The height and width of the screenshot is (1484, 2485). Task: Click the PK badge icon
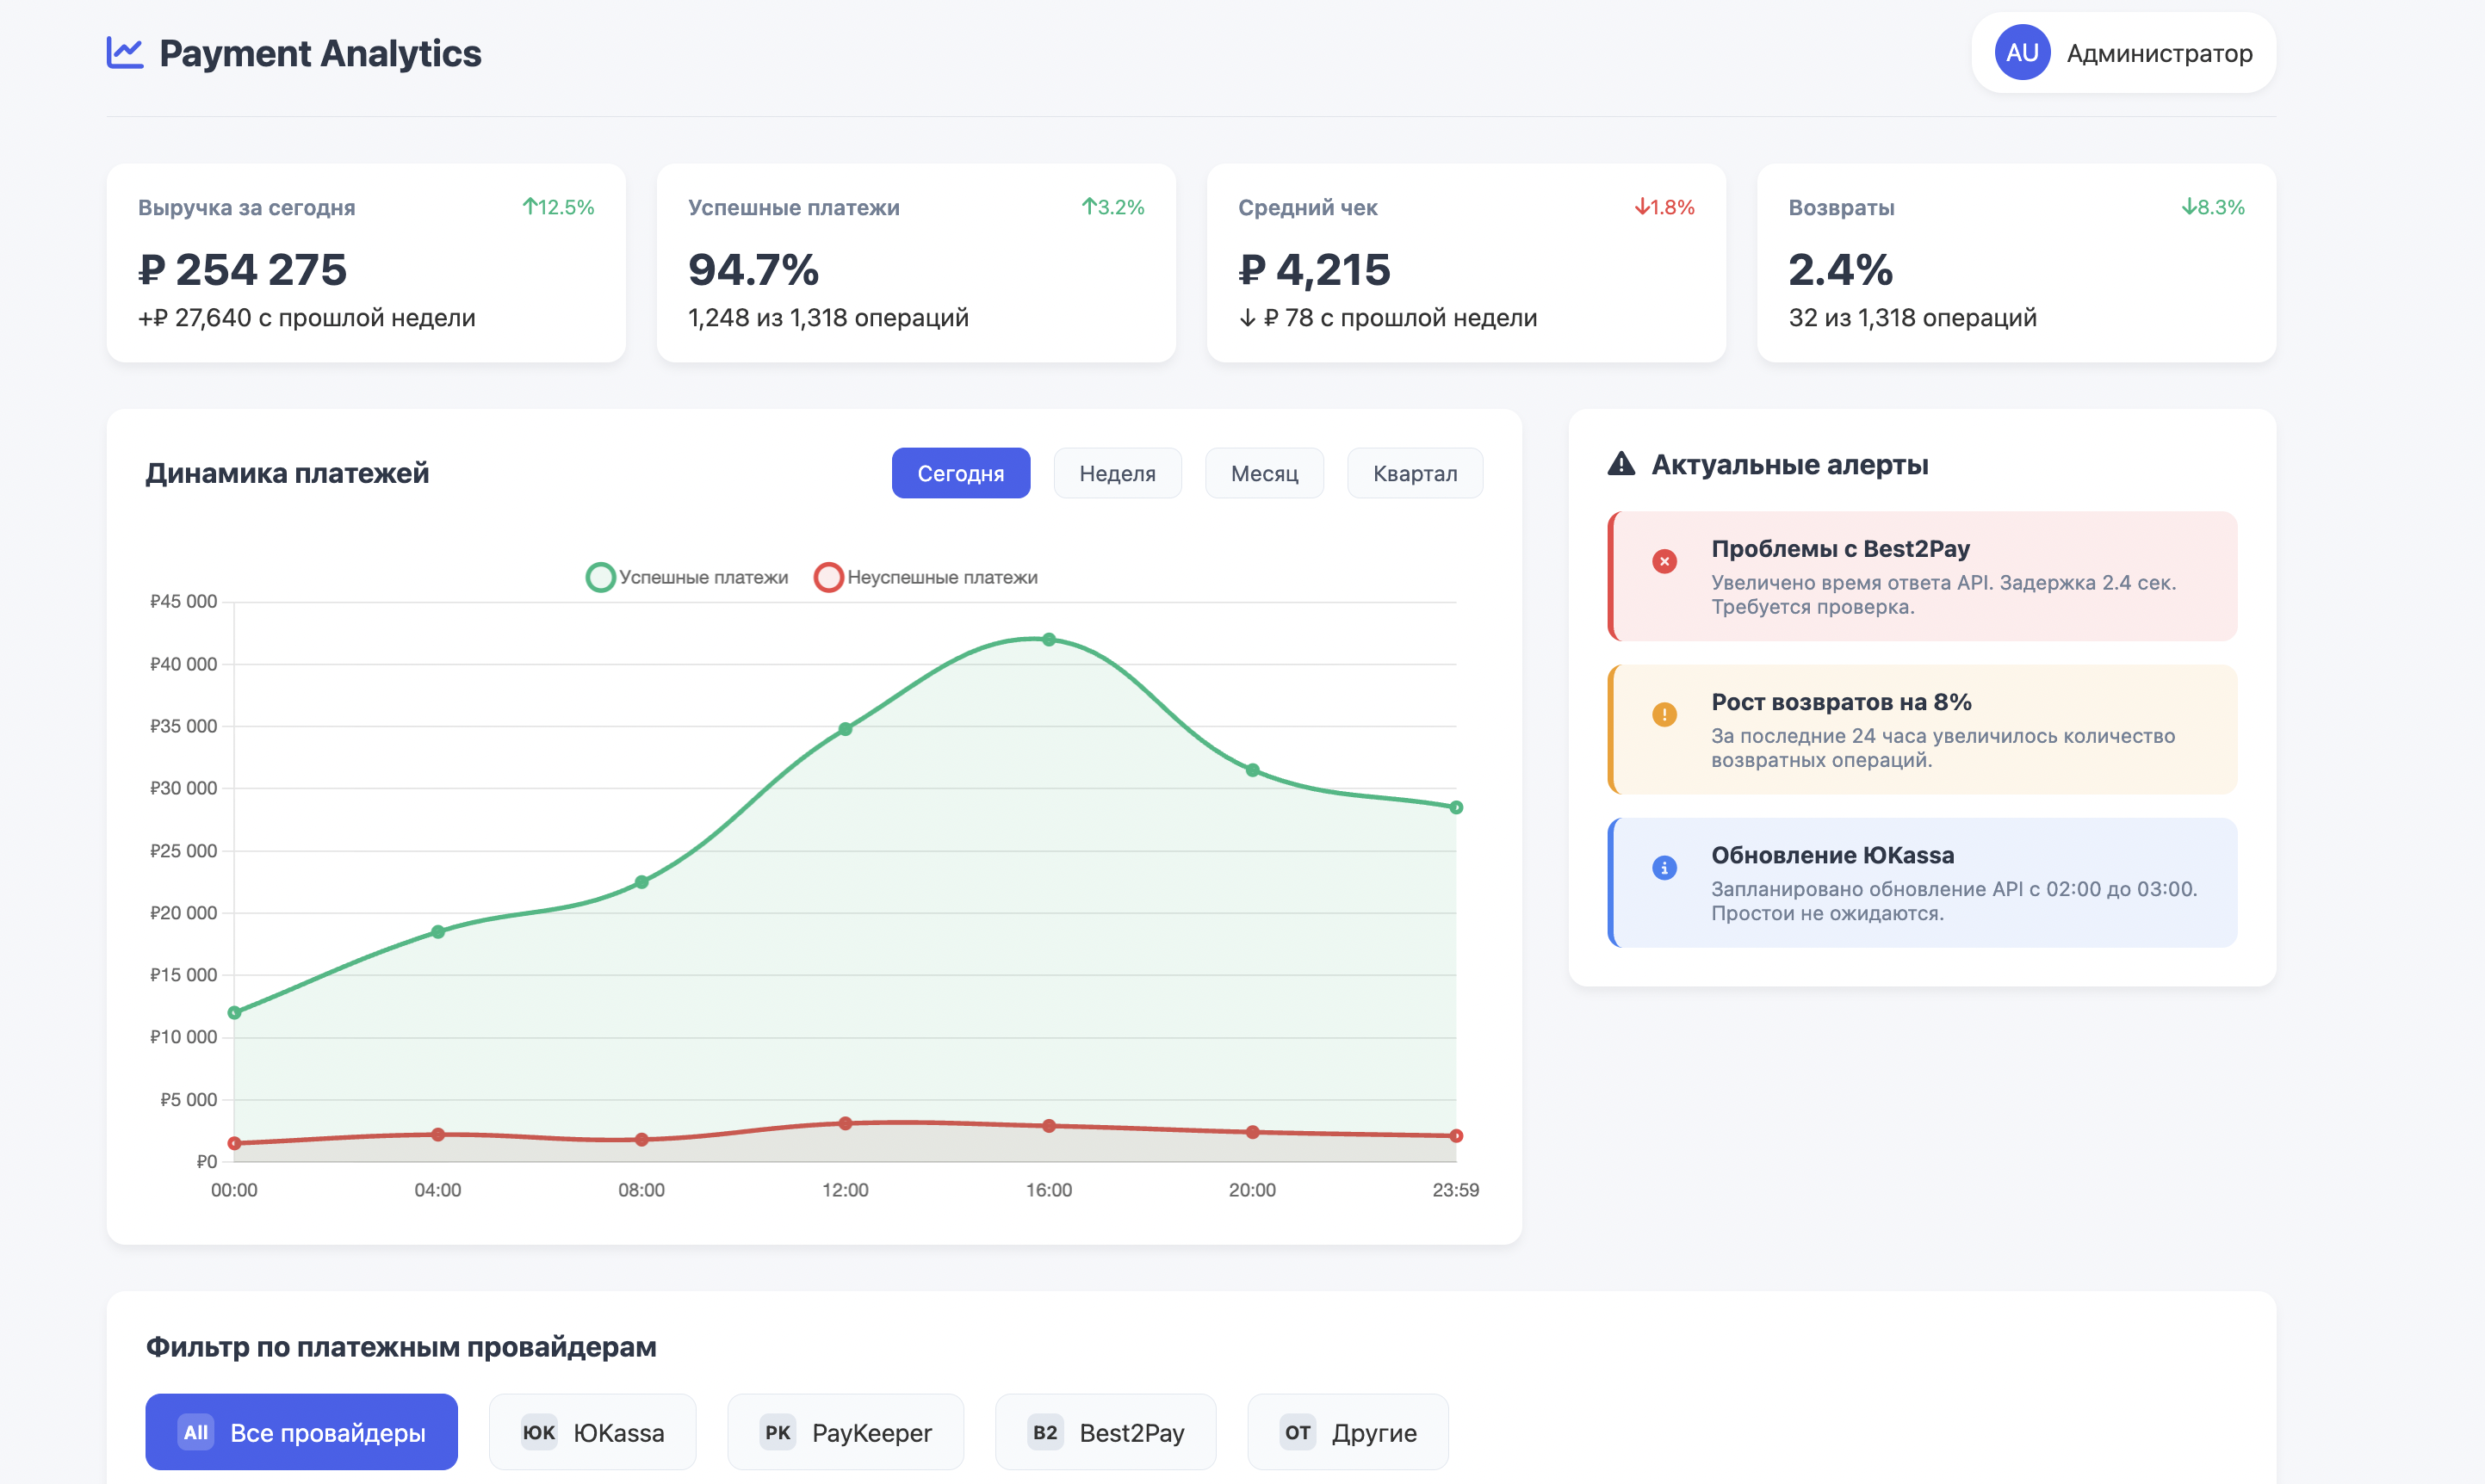pyautogui.click(x=778, y=1432)
